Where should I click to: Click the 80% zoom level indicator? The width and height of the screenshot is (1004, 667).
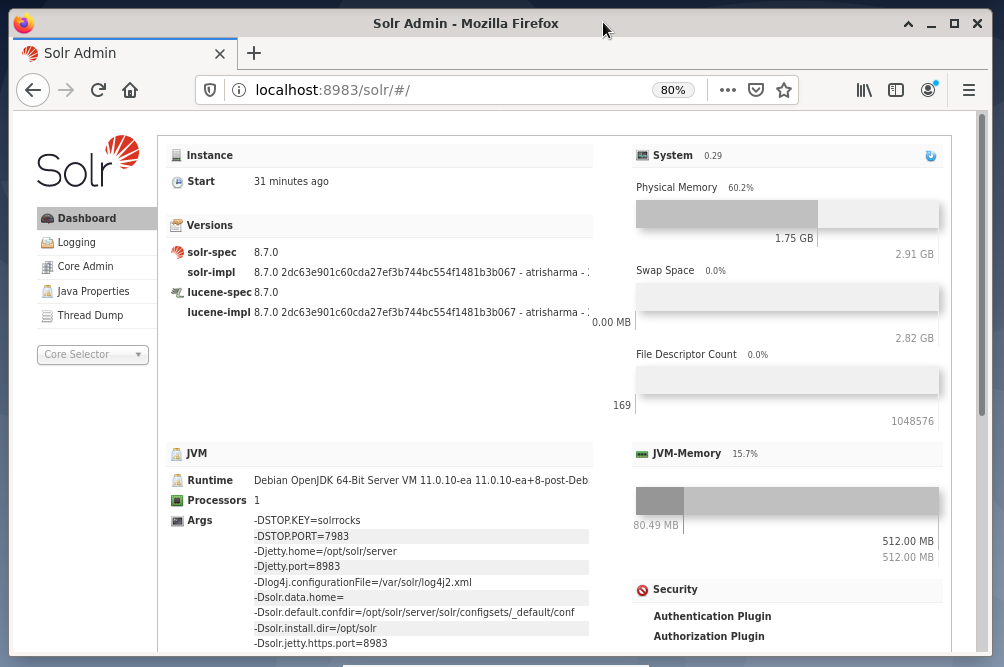click(673, 90)
